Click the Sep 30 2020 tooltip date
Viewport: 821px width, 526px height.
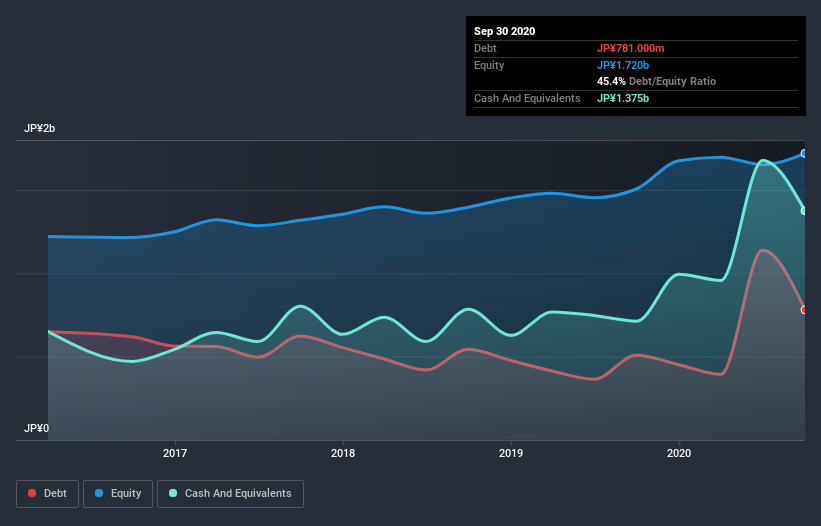click(x=505, y=31)
